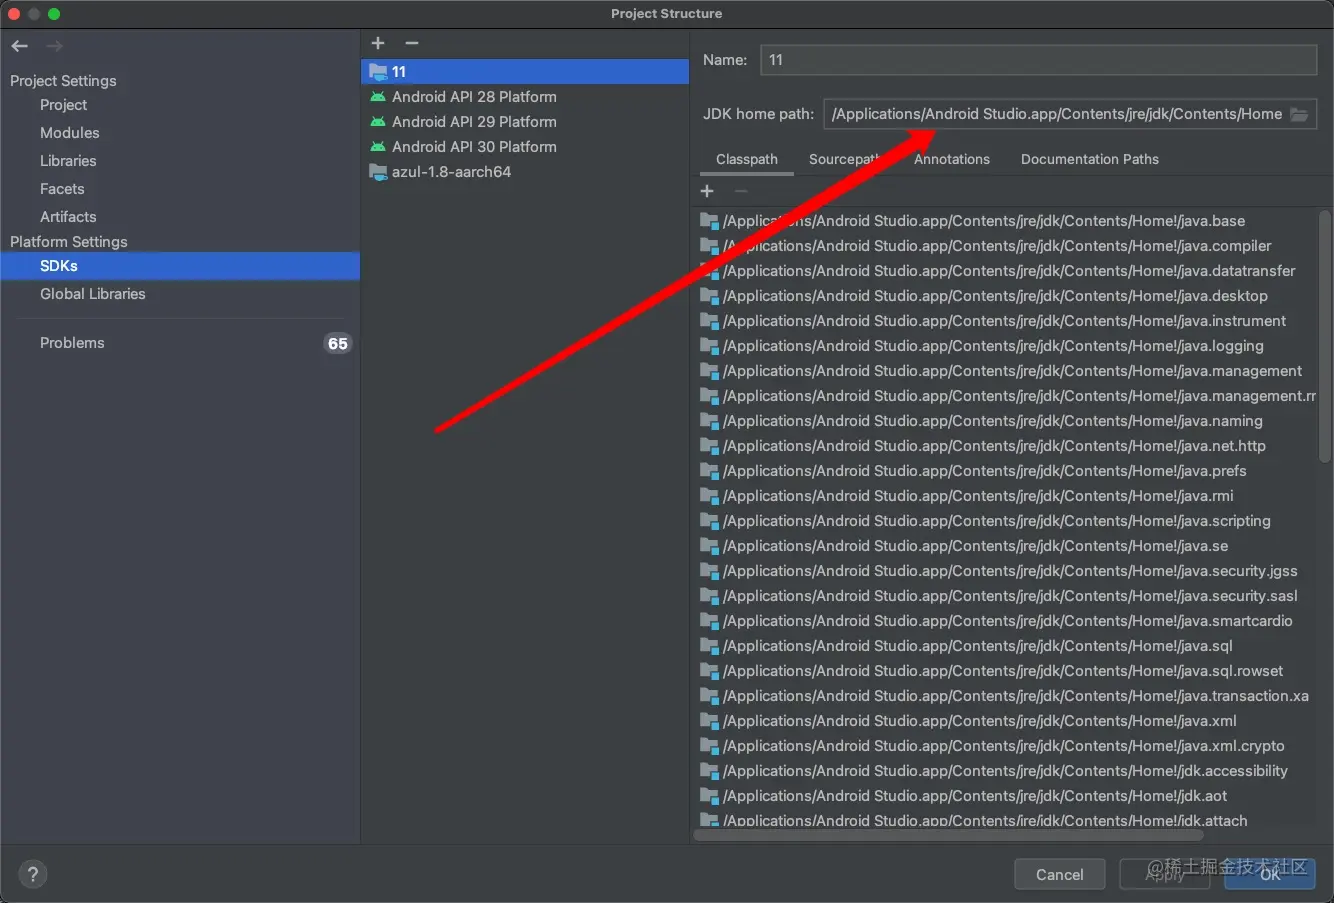Select the JDK 11 folder icon

(x=378, y=72)
